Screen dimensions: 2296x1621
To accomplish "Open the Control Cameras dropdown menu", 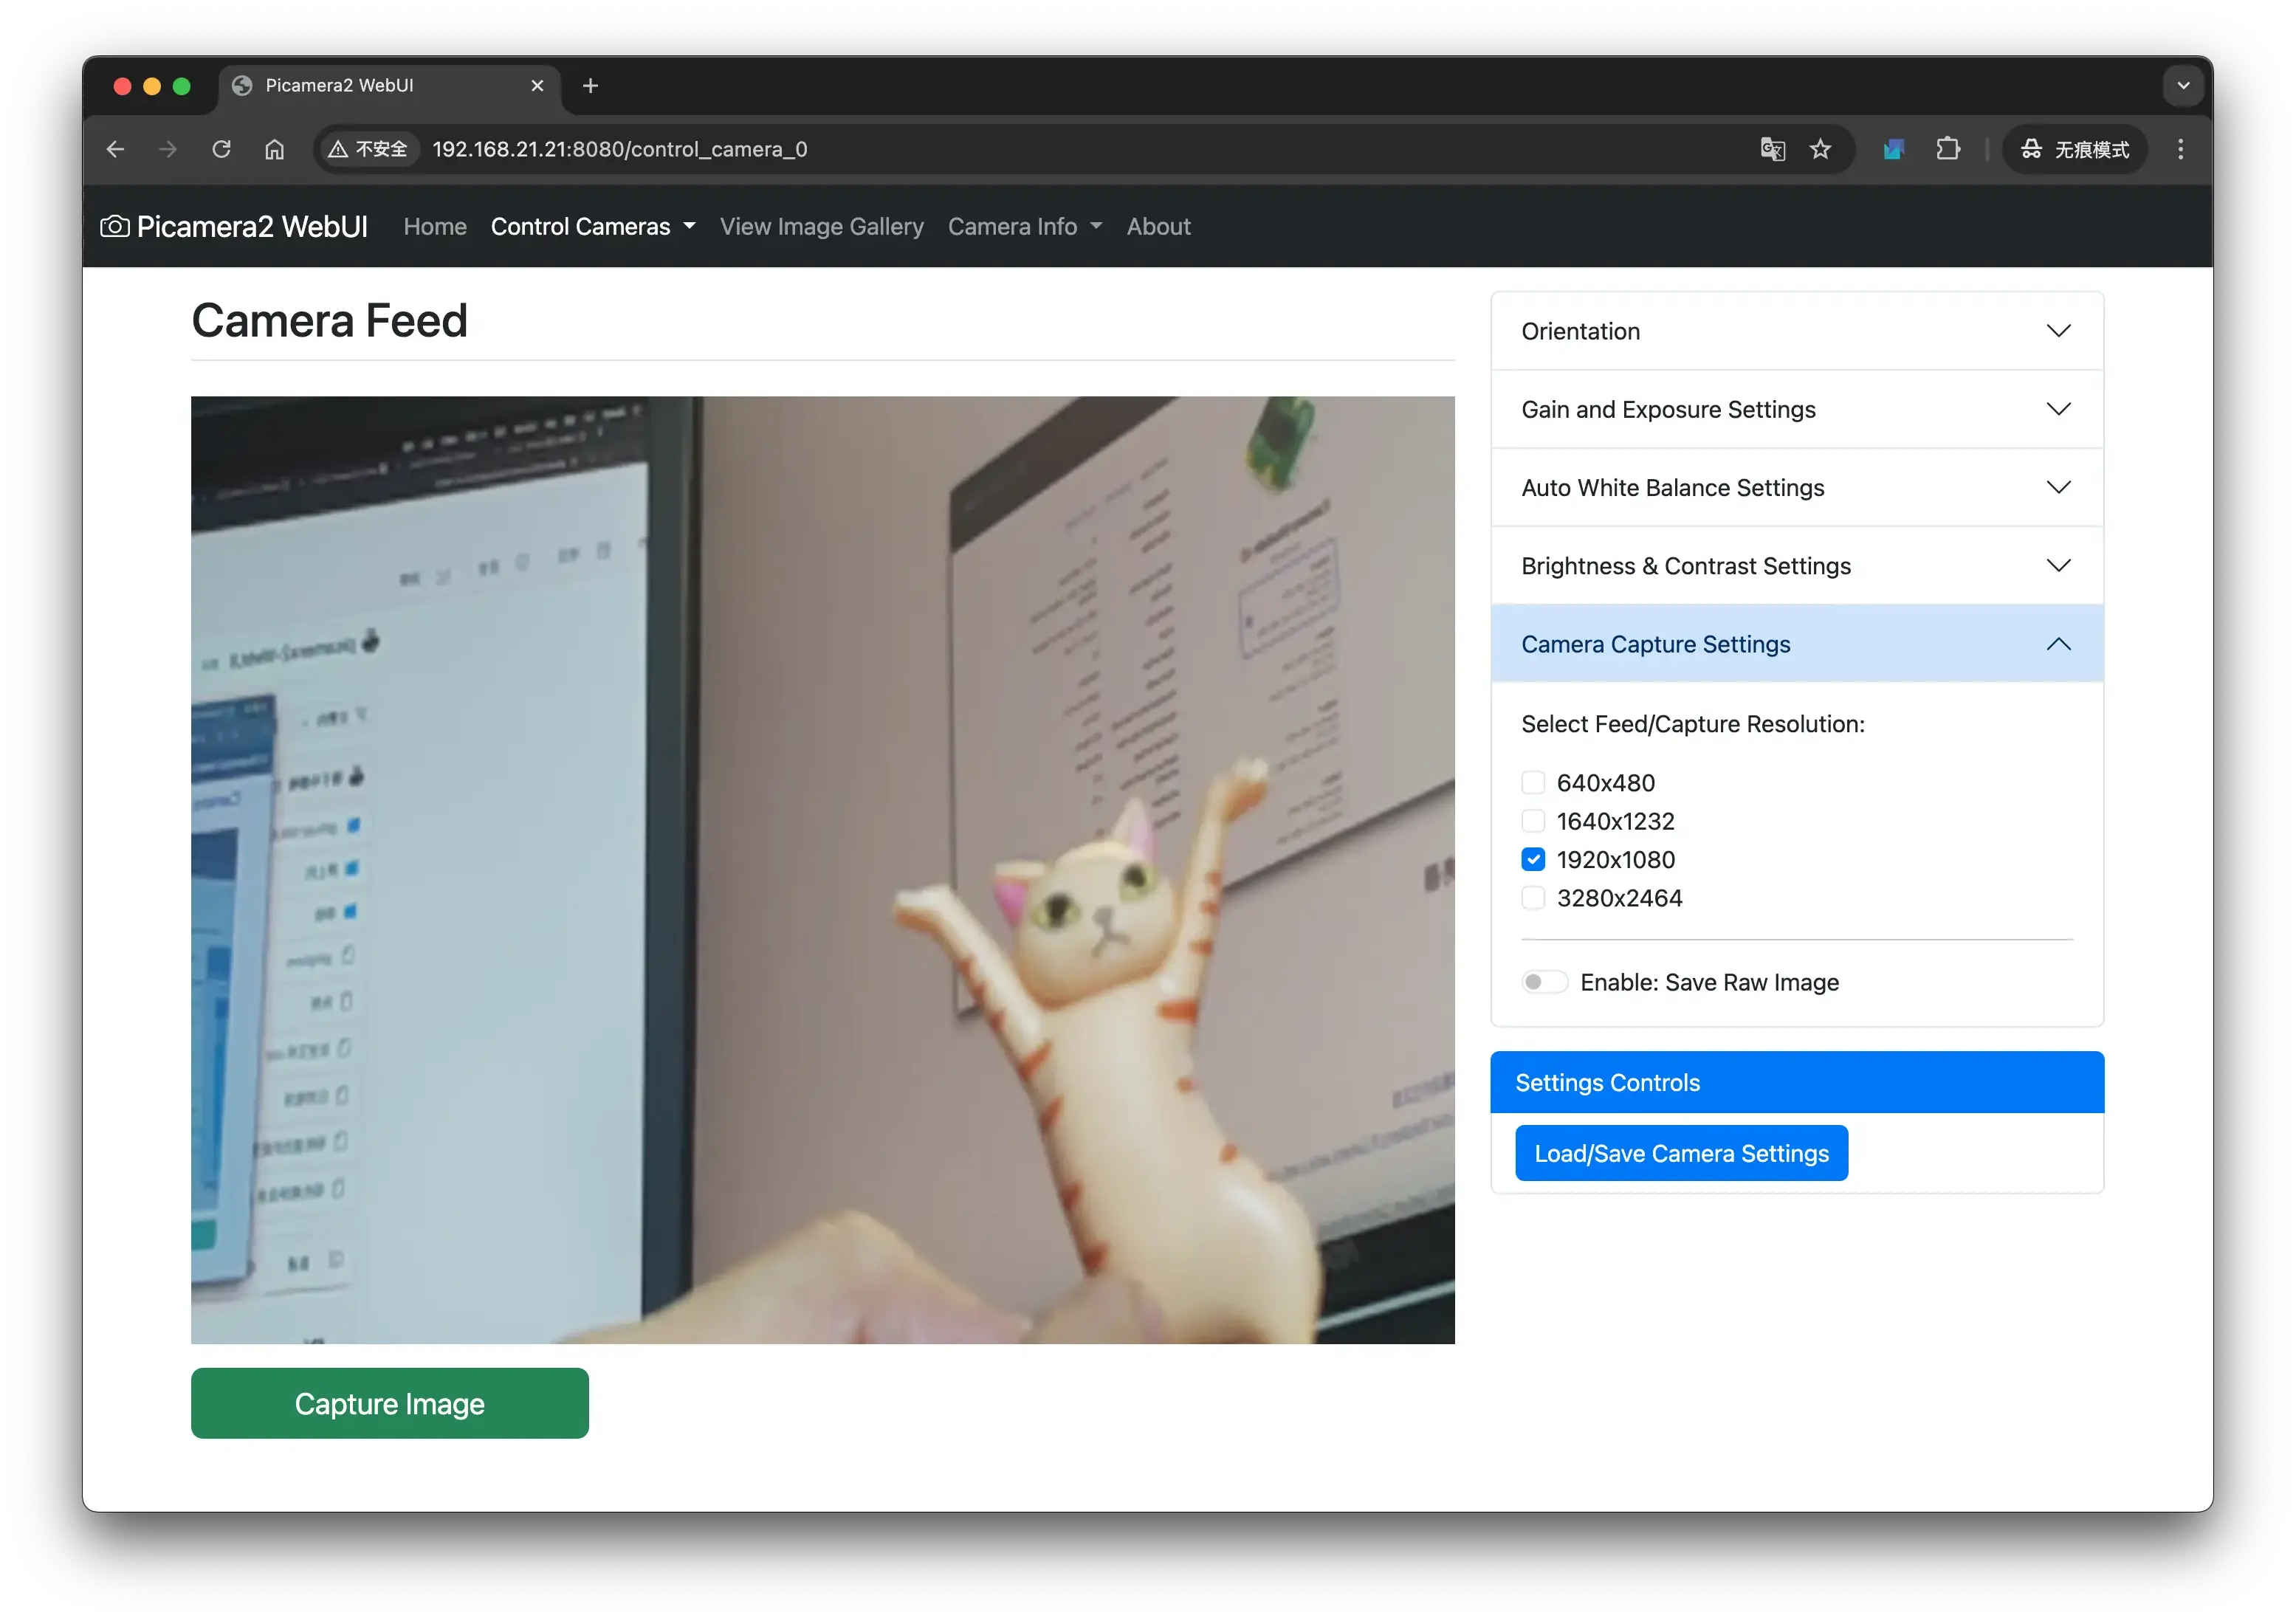I will tap(592, 227).
